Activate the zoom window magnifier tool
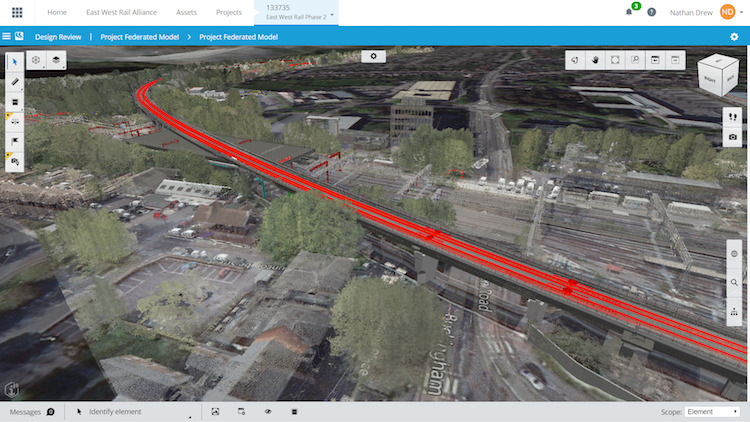Viewport: 750px width, 422px height. [635, 59]
